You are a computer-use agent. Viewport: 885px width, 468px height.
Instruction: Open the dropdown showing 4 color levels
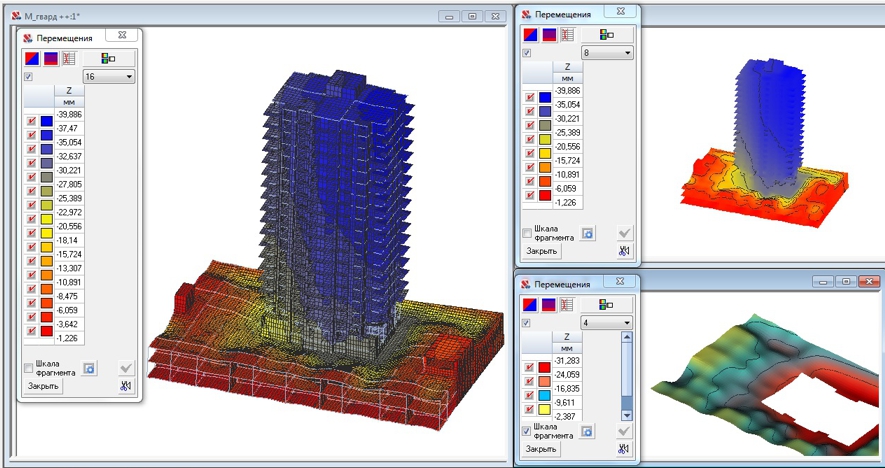point(606,323)
